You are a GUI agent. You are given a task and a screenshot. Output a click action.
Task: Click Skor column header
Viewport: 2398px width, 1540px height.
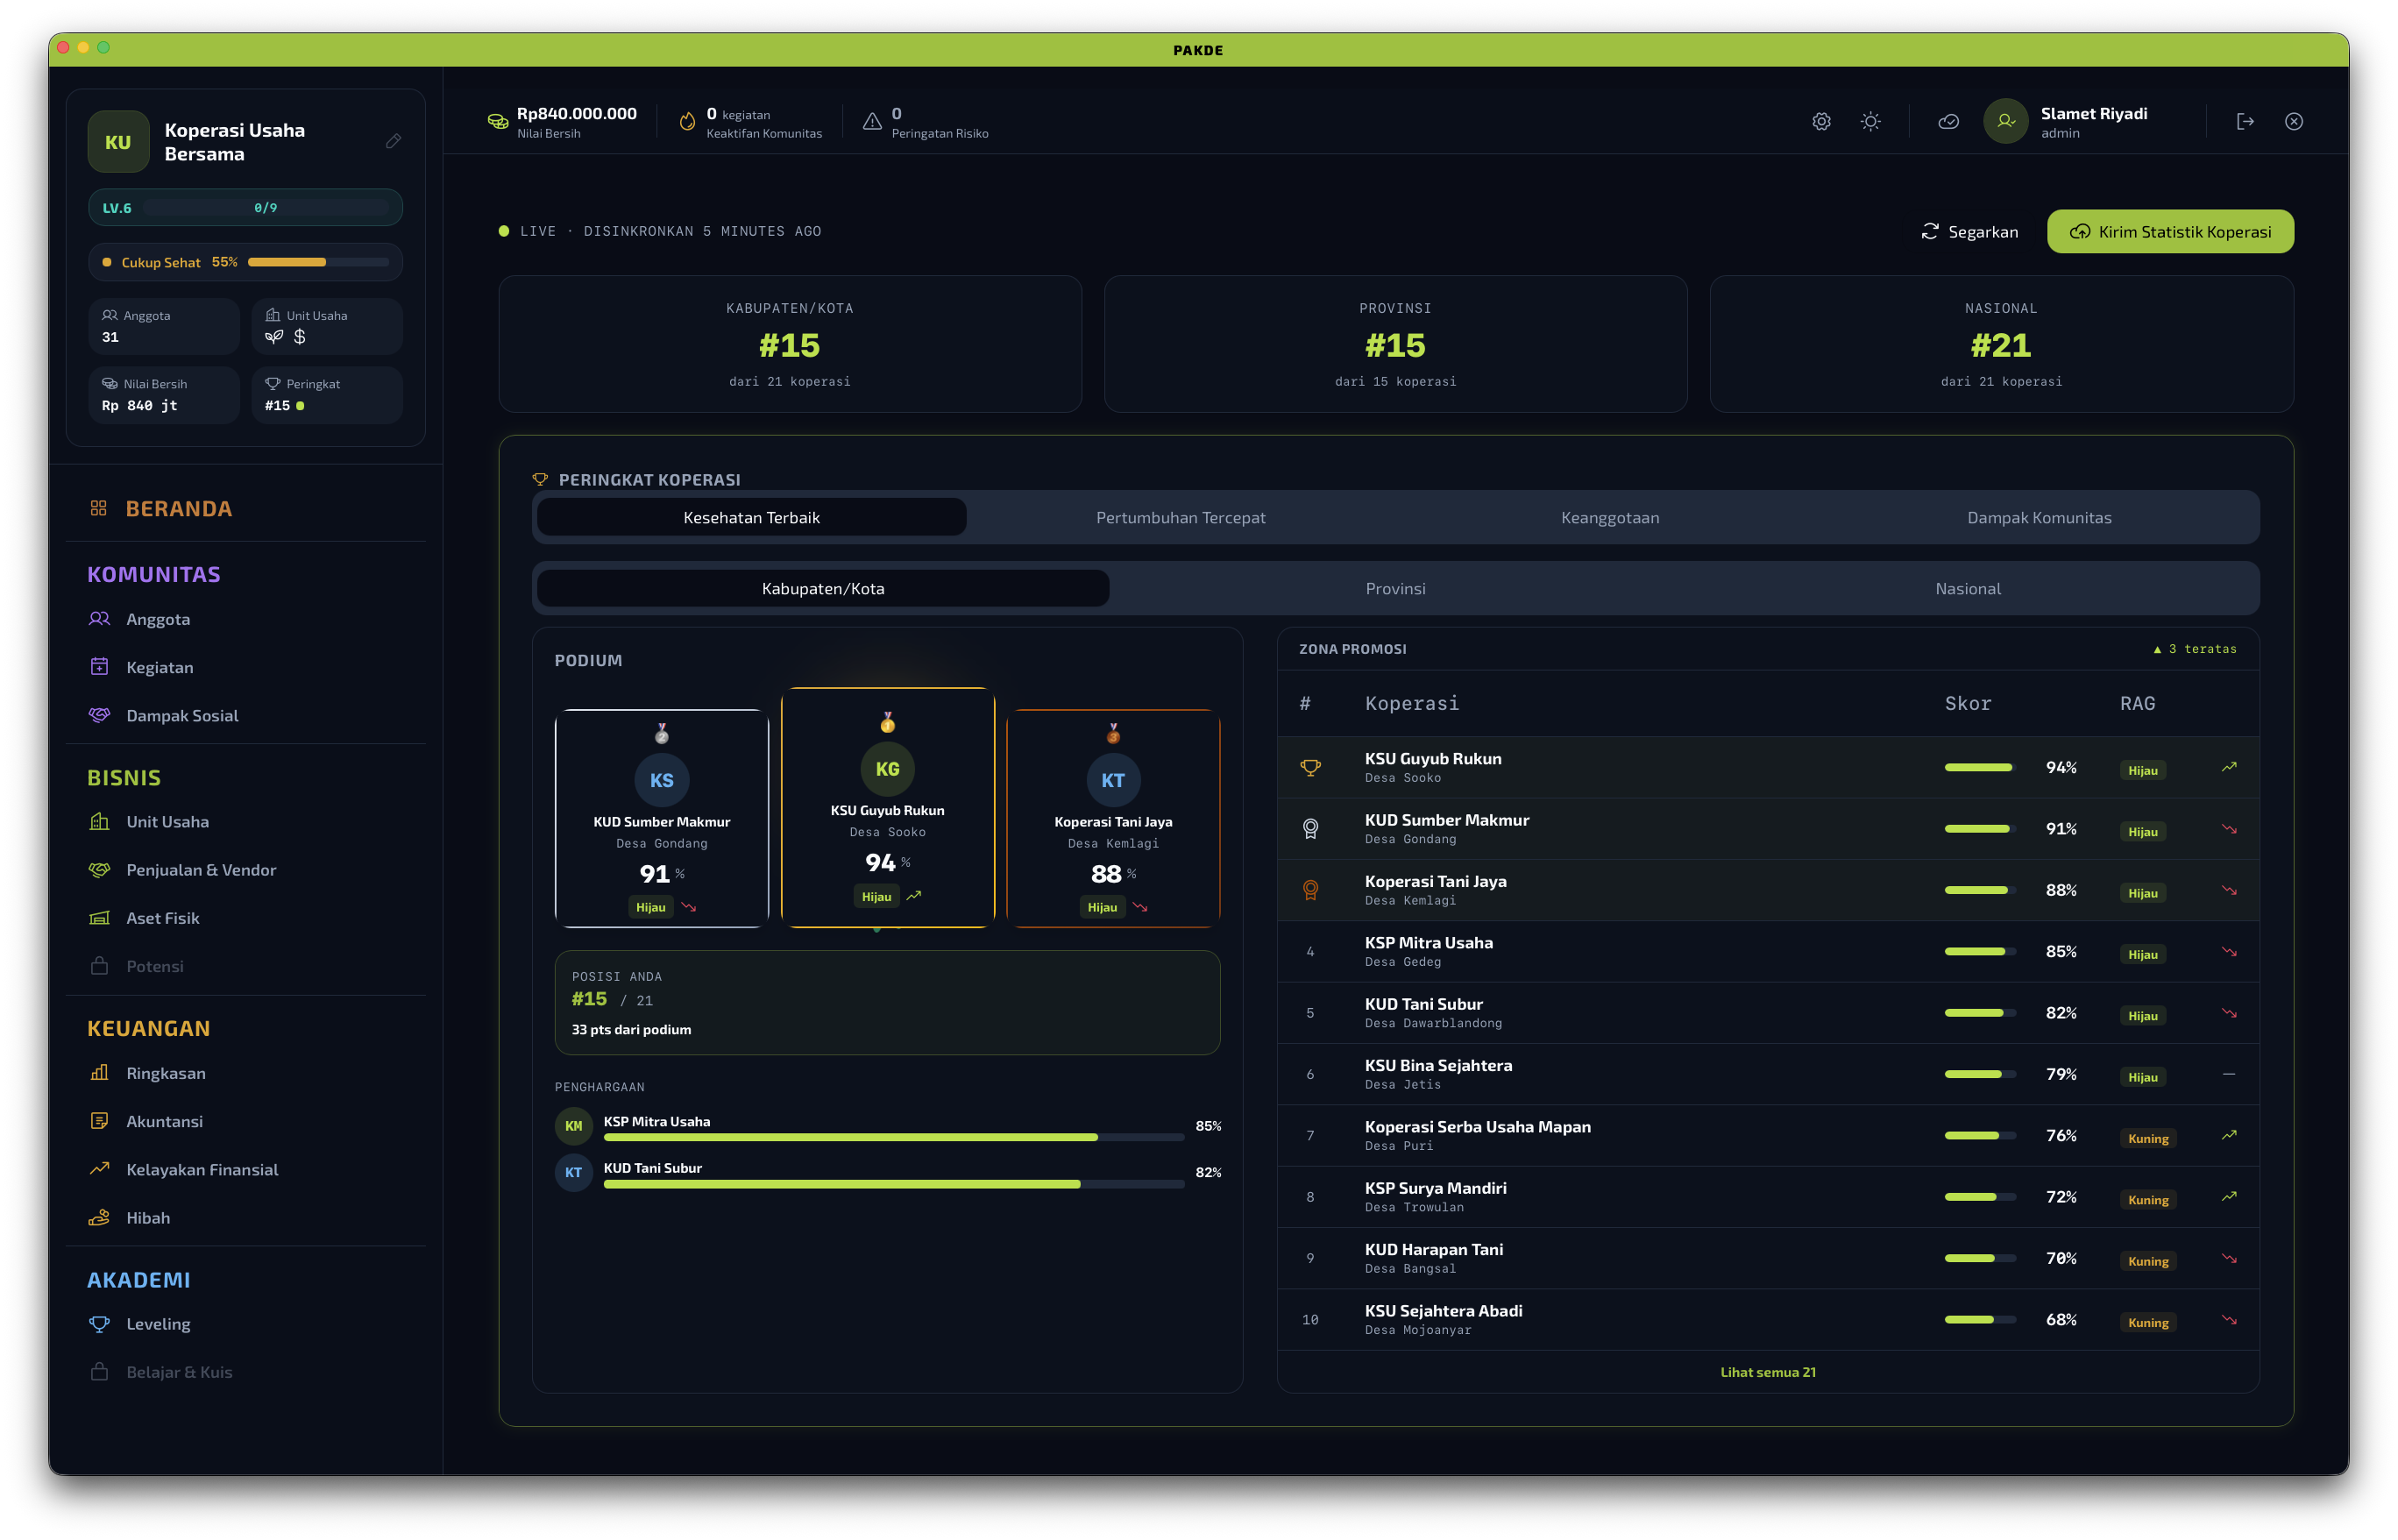[x=1967, y=704]
